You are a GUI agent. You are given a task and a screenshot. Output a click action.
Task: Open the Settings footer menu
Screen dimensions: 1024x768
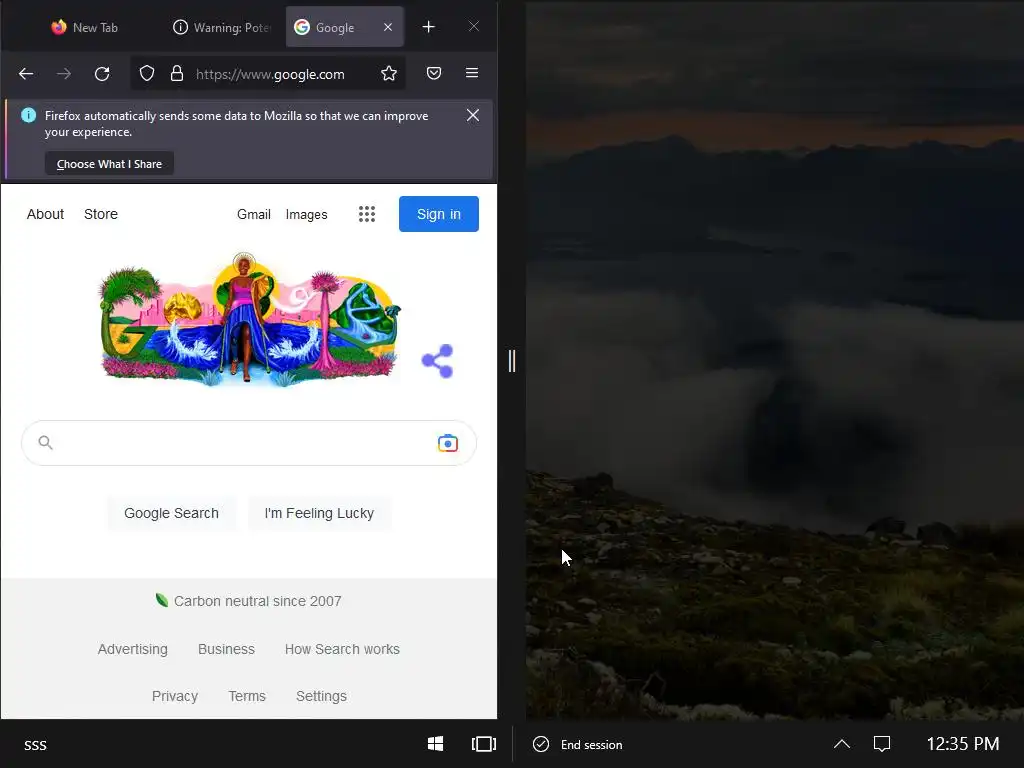321,696
